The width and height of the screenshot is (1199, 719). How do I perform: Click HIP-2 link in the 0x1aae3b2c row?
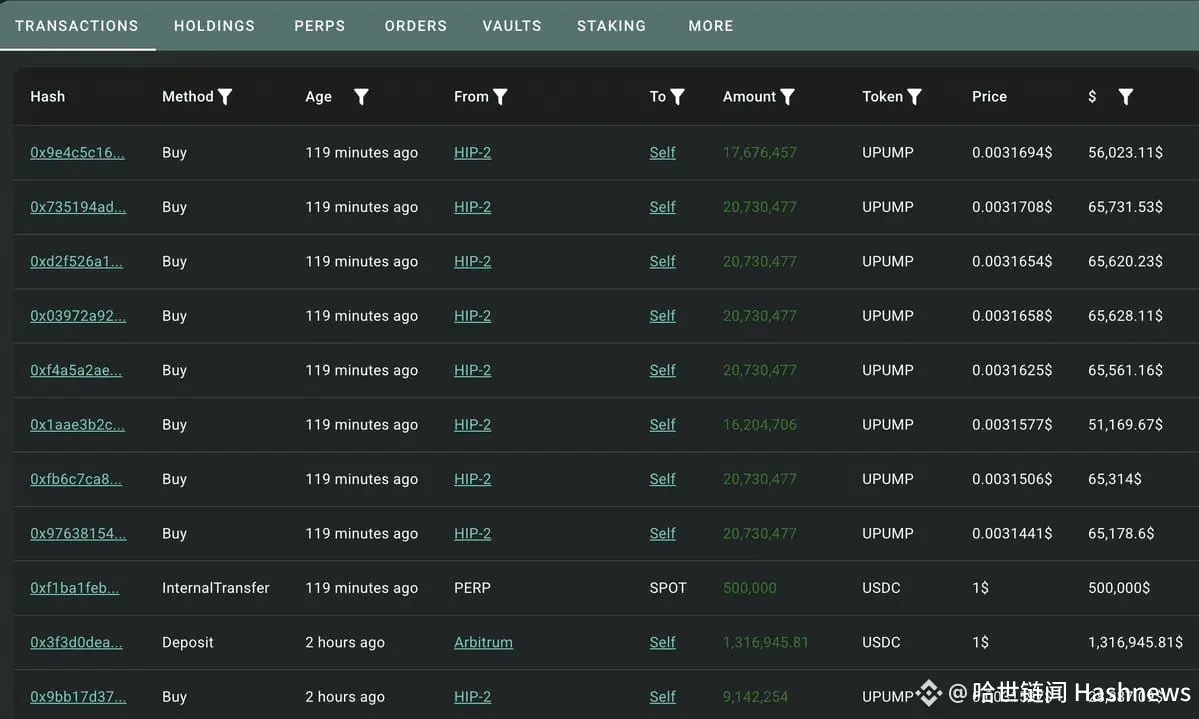click(x=473, y=424)
